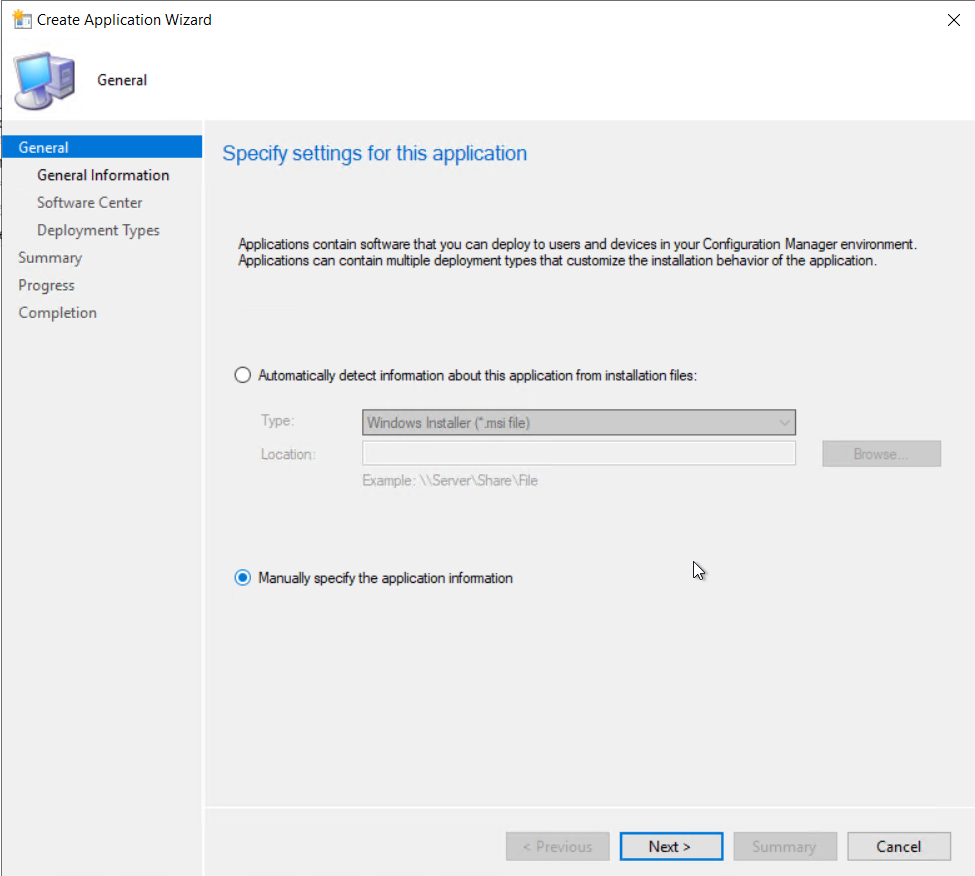Select General in the wizard sidebar
This screenshot has width=975, height=876.
pyautogui.click(x=43, y=146)
